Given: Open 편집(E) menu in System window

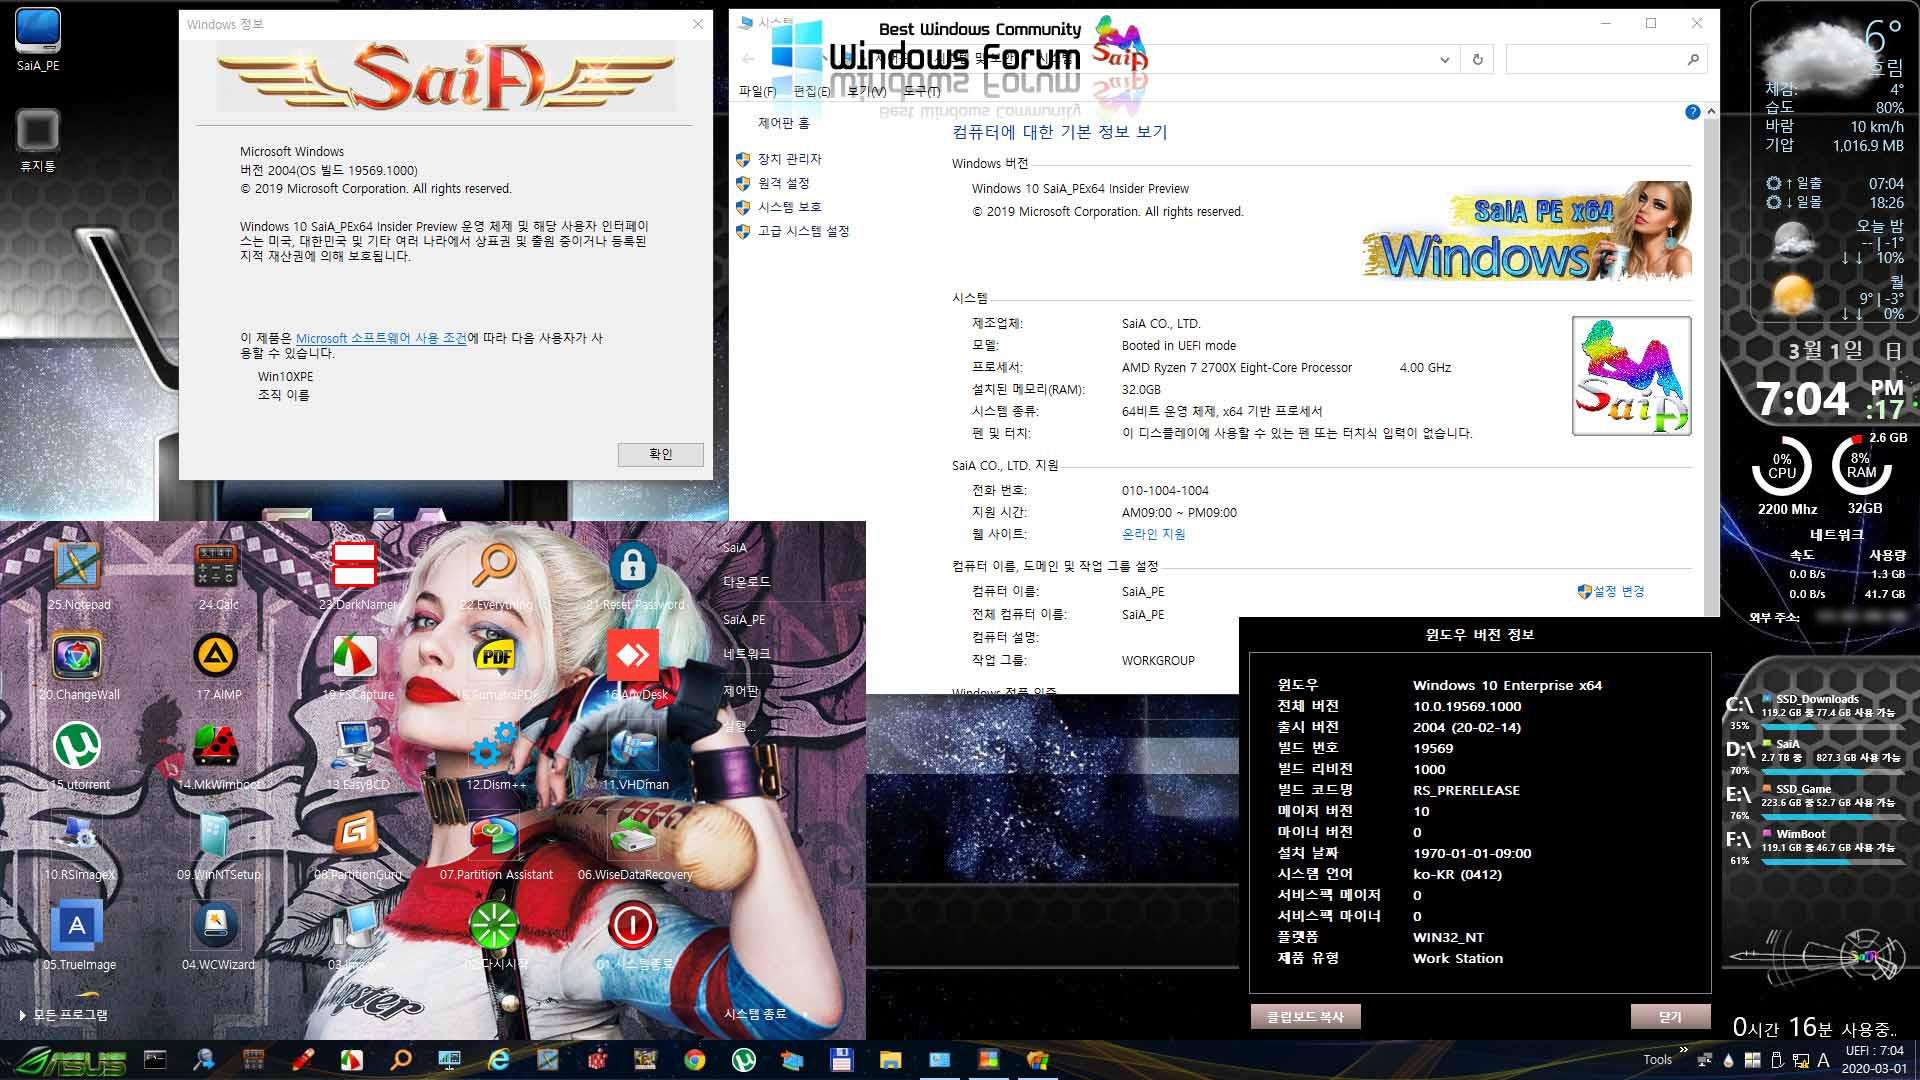Looking at the screenshot, I should click(x=811, y=91).
